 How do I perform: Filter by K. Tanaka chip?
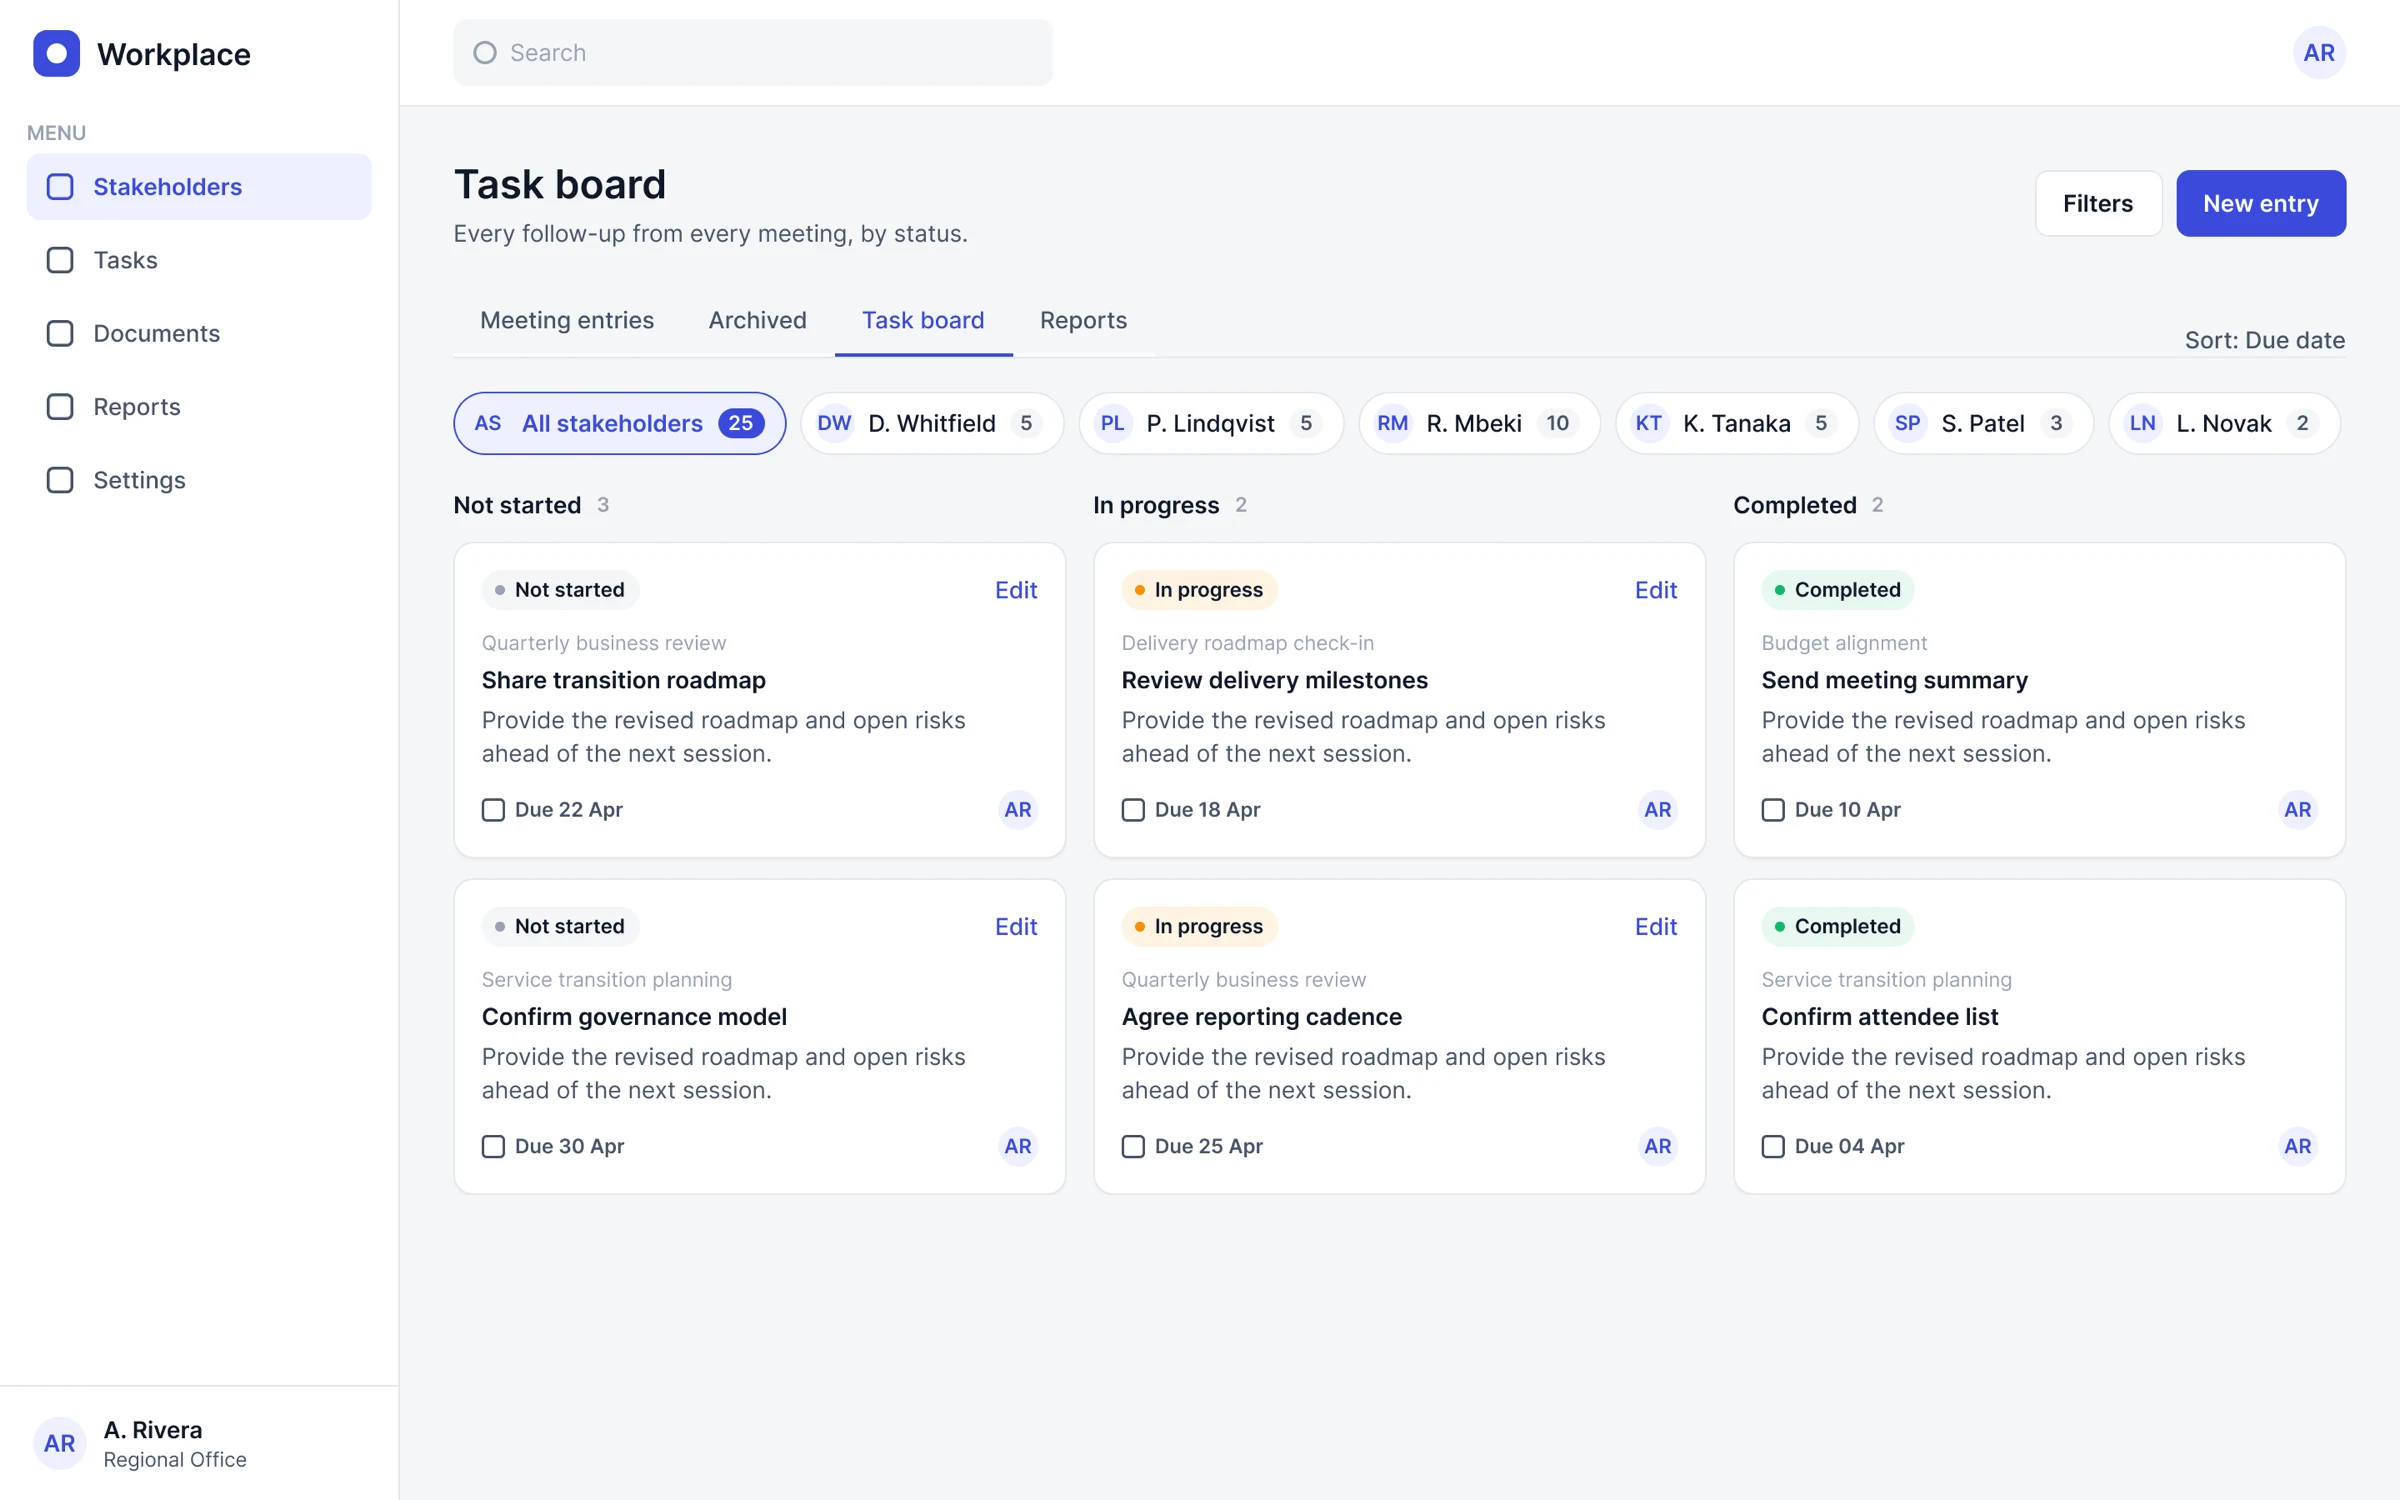click(x=1737, y=423)
